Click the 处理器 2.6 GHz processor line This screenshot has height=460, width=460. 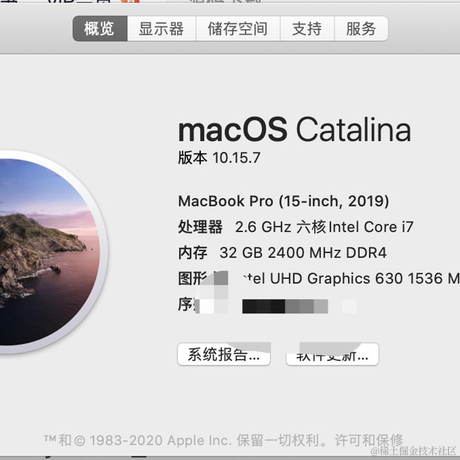tap(296, 227)
